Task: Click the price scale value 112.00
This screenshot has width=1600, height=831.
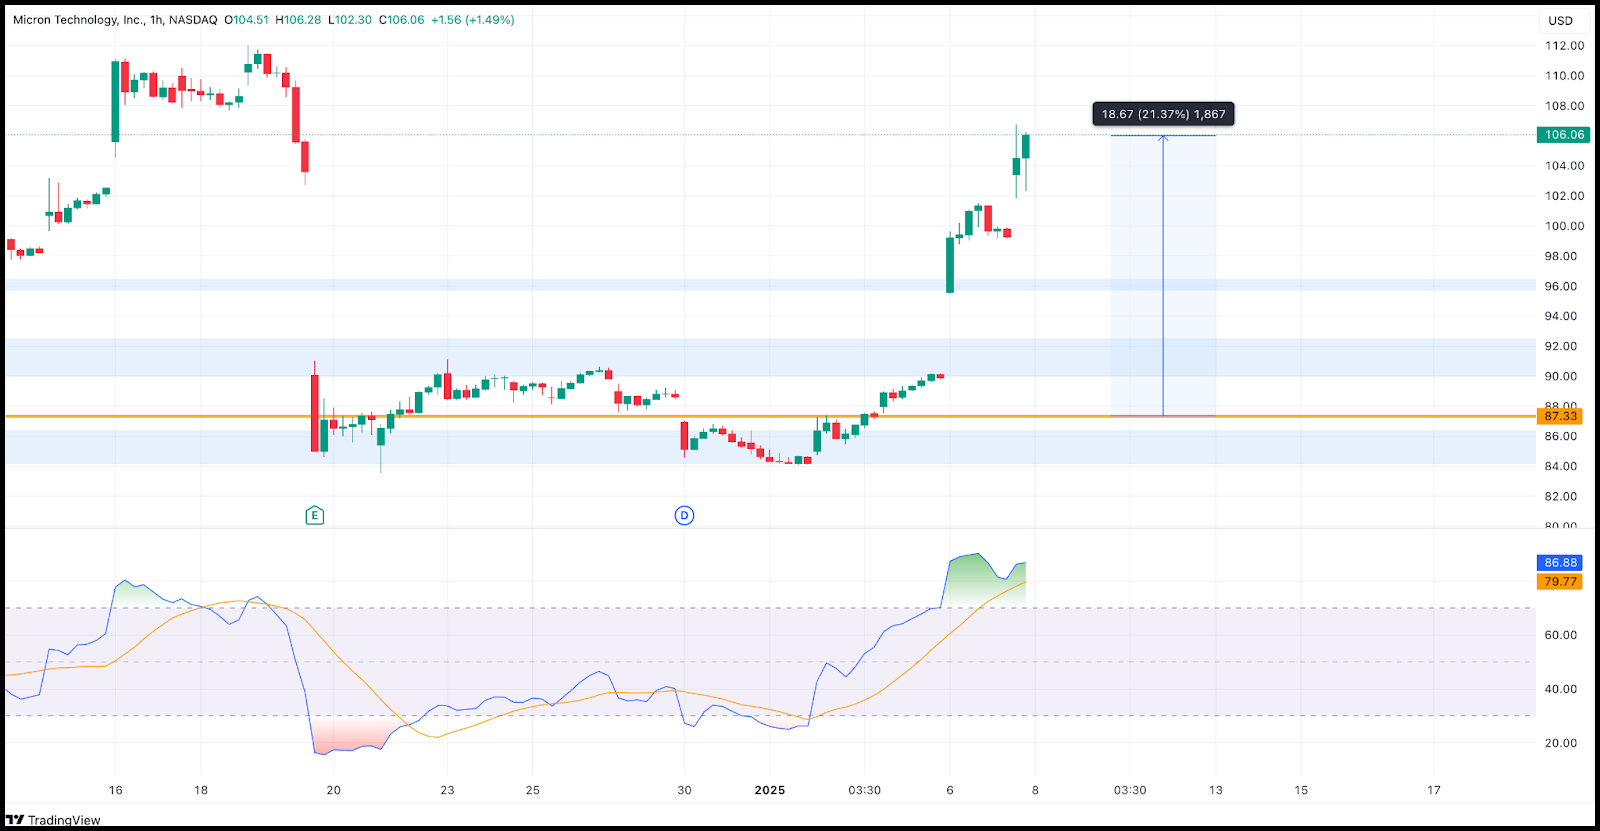Action: click(1564, 46)
